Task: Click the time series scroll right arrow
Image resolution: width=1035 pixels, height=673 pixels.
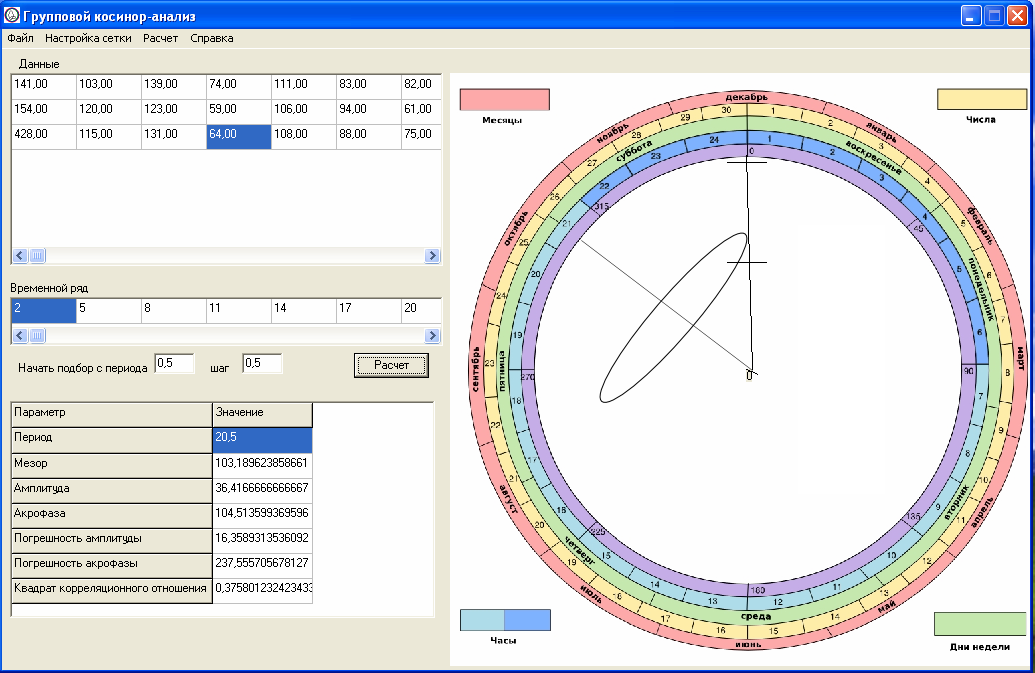Action: pos(432,336)
